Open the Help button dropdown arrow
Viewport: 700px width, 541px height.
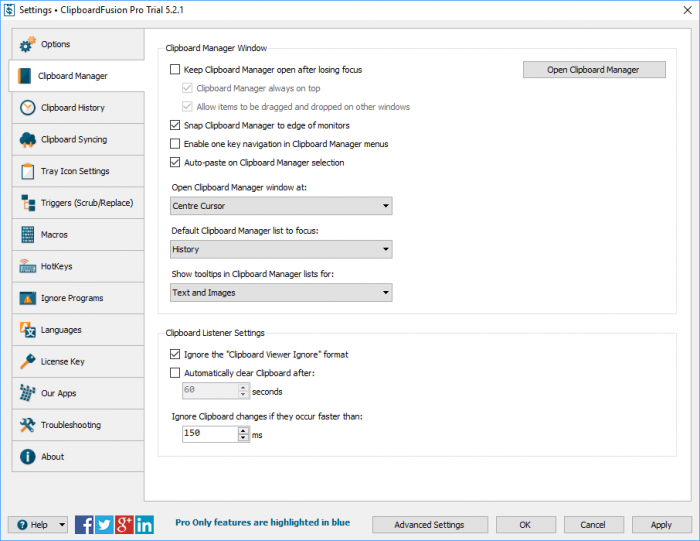point(62,525)
